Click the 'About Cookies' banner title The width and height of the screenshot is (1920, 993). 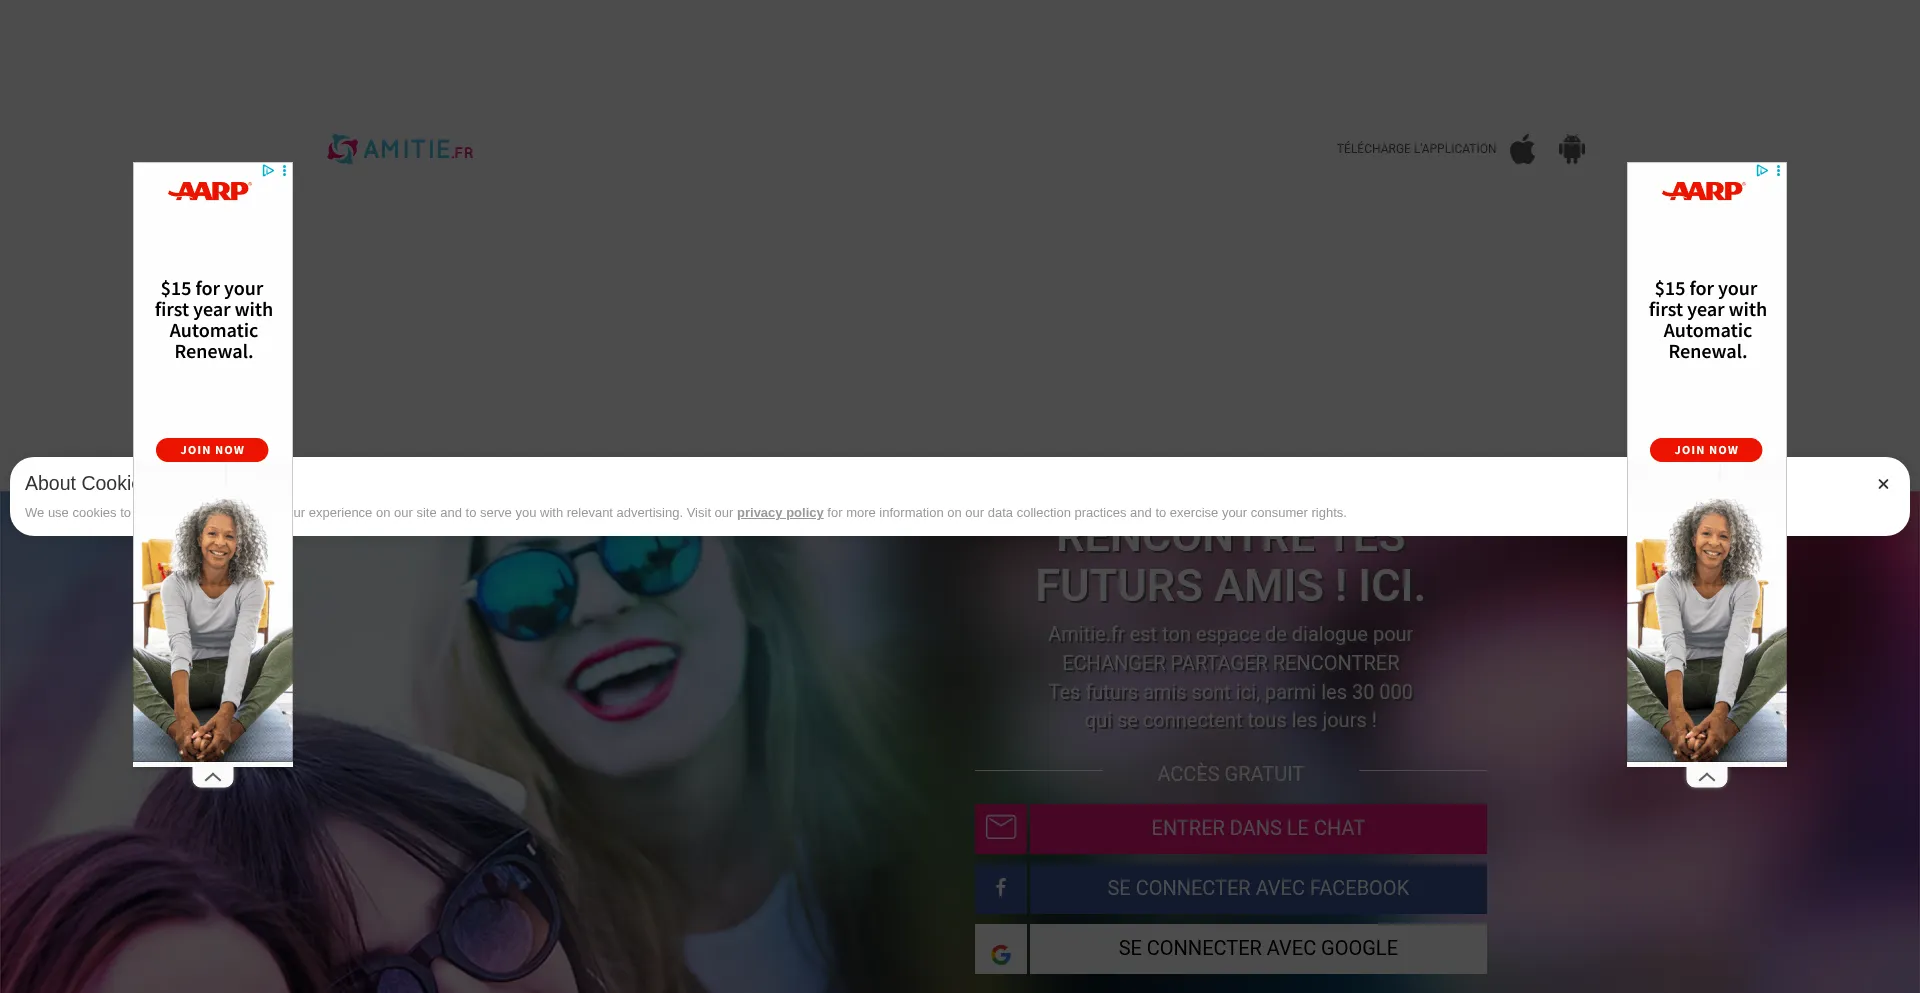pyautogui.click(x=79, y=483)
